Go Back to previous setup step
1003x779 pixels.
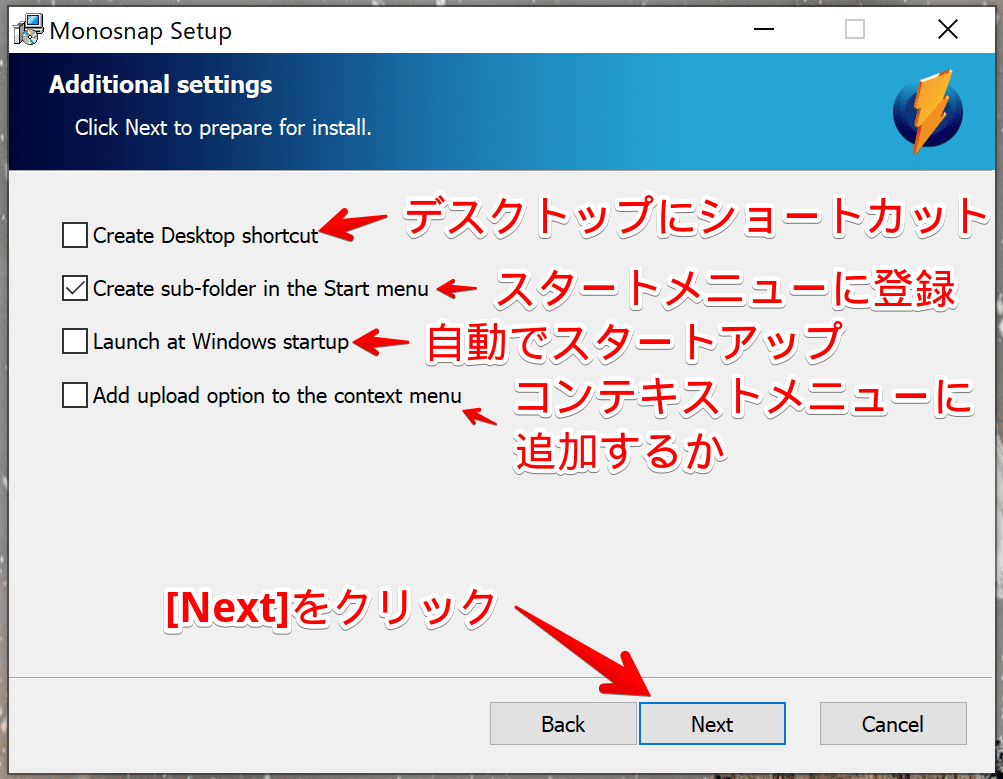pos(563,723)
